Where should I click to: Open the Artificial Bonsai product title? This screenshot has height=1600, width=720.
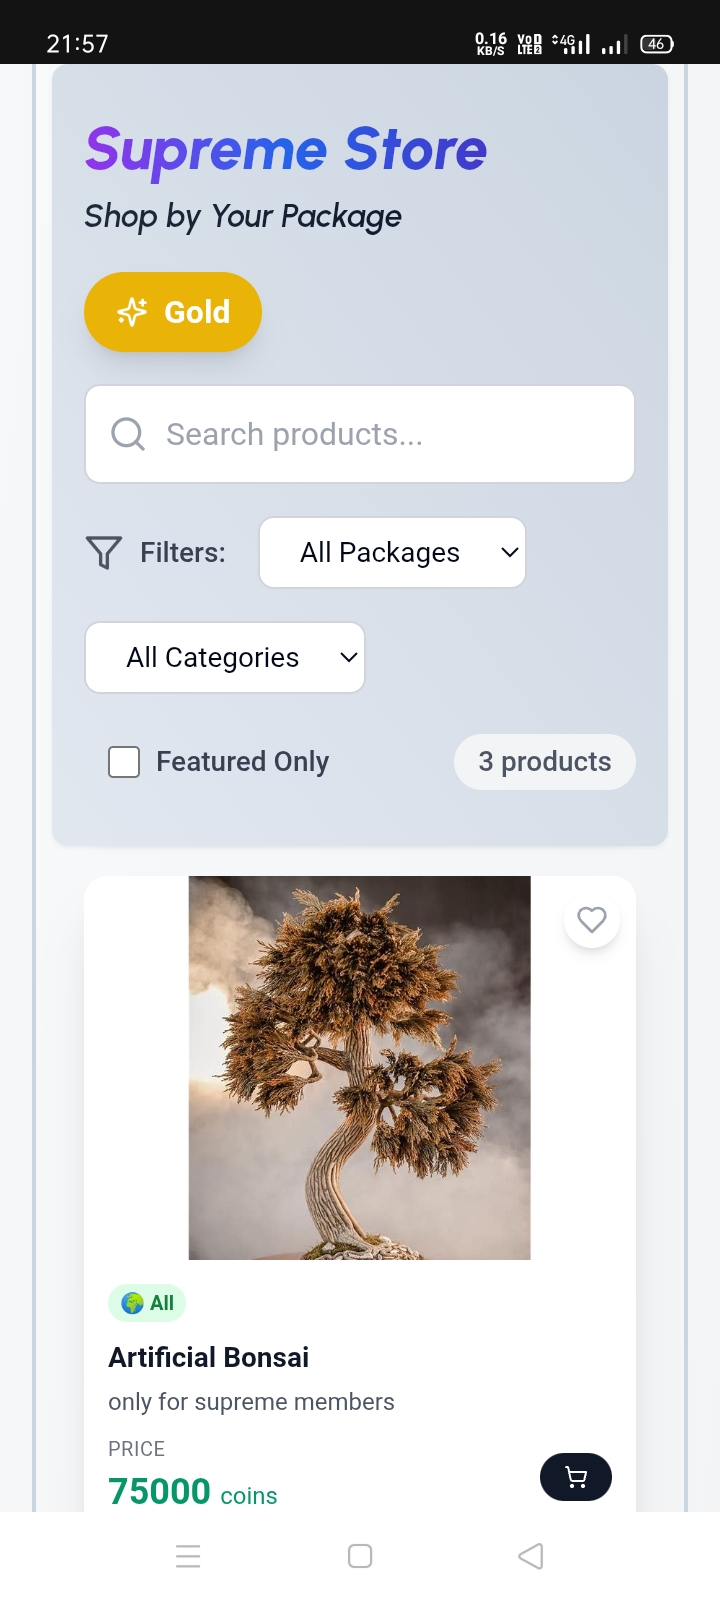point(209,1357)
